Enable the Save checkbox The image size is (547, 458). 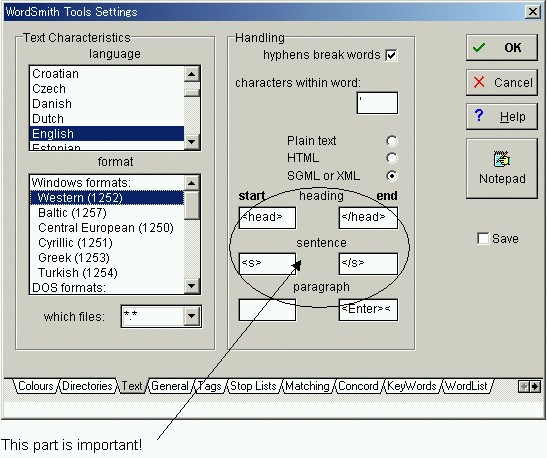483,239
